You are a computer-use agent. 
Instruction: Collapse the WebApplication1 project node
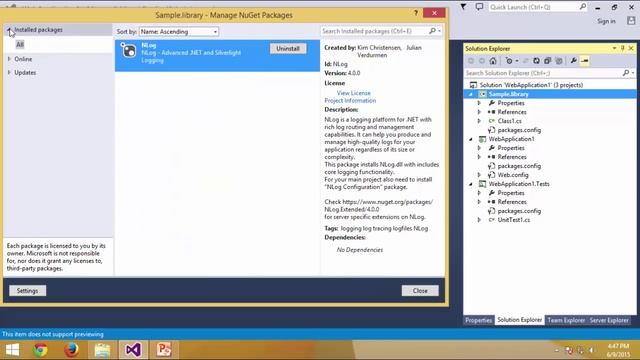pyautogui.click(x=471, y=139)
